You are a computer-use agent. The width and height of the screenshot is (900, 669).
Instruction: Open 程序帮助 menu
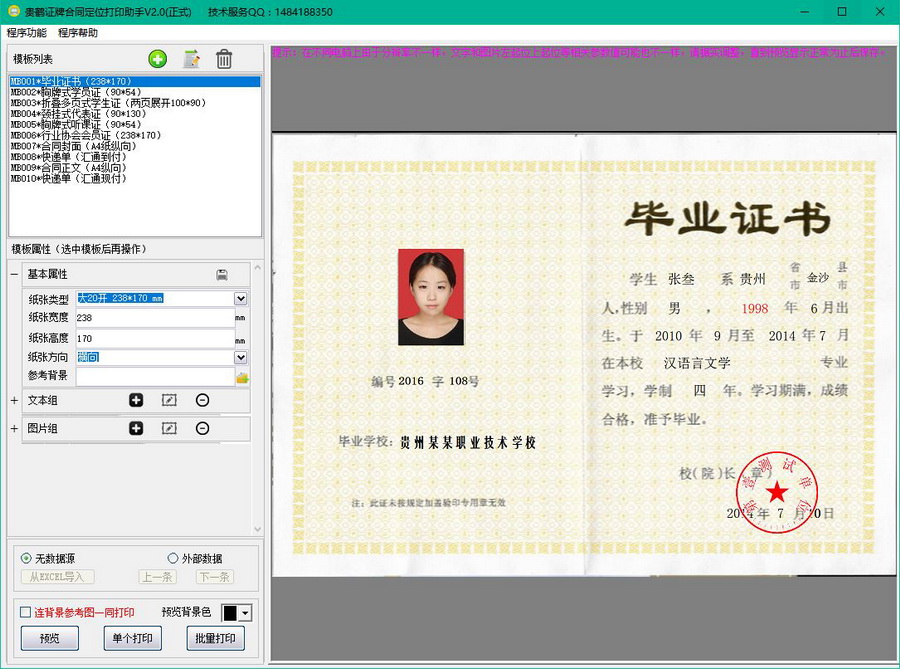tap(78, 33)
